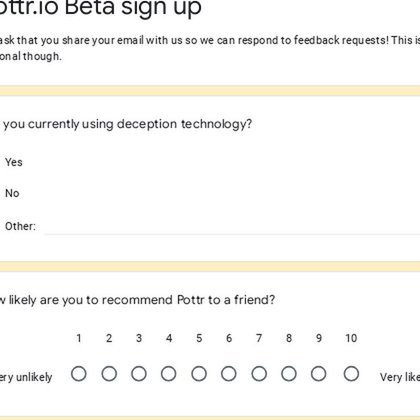Choose rating 3 on the recommend scale
Image resolution: width=420 pixels, height=420 pixels.
(139, 374)
